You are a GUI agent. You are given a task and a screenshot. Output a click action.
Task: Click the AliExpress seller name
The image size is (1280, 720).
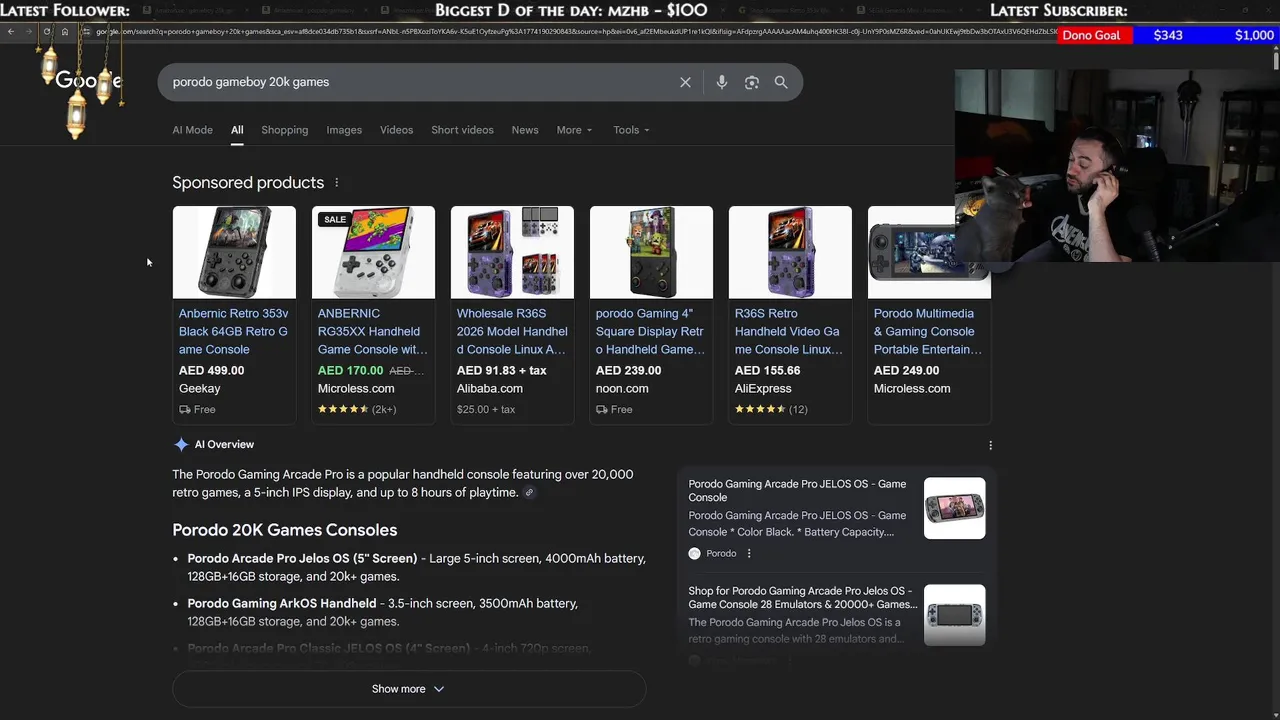click(x=763, y=388)
